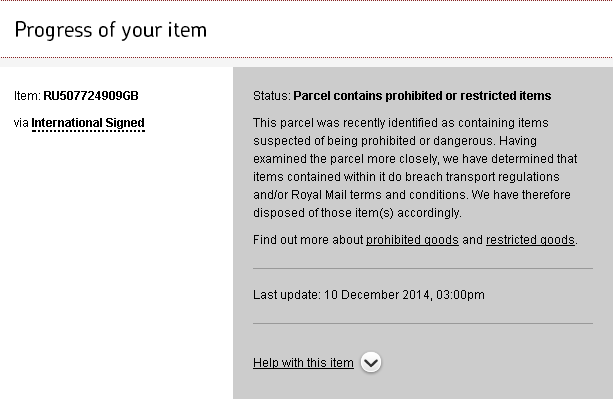The height and width of the screenshot is (399, 613).
Task: Open the Help with this item link
Action: [303, 363]
